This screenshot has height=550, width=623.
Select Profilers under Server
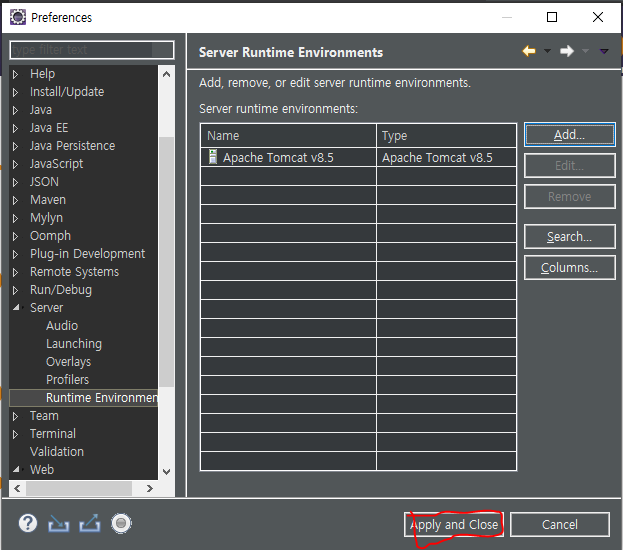pyautogui.click(x=68, y=380)
